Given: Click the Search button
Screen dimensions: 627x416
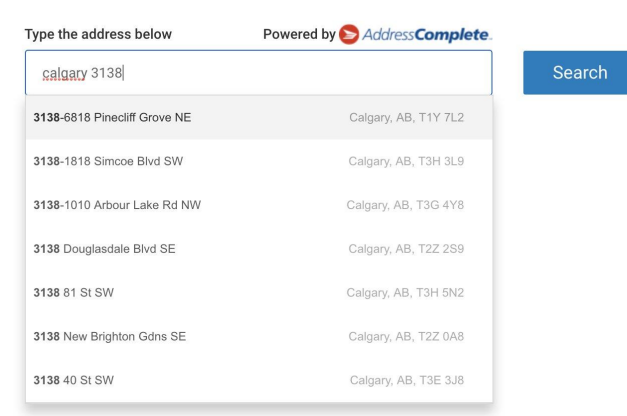Looking at the screenshot, I should point(576,72).
